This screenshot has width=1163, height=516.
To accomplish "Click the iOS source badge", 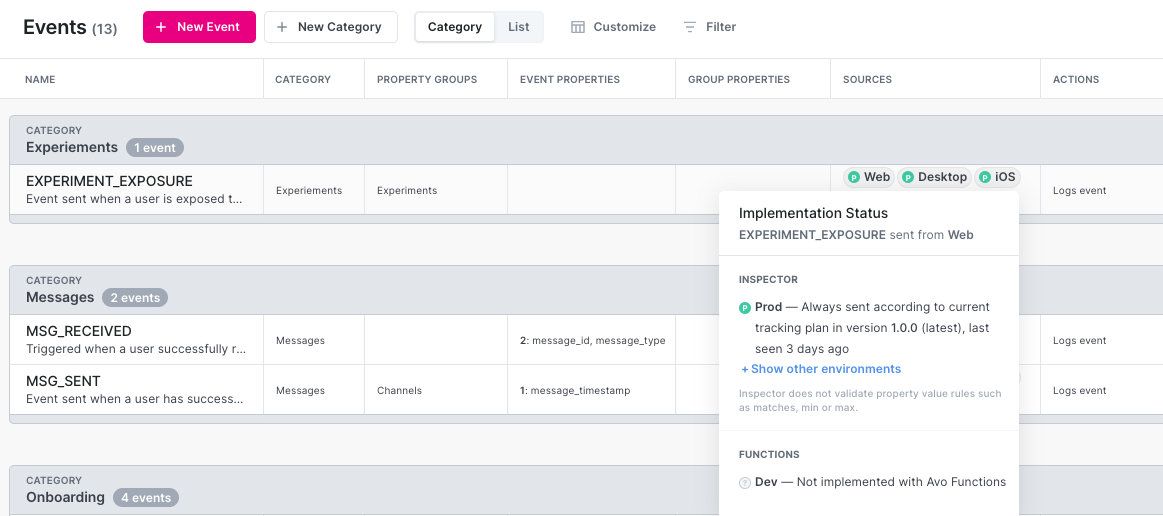I will click(997, 177).
